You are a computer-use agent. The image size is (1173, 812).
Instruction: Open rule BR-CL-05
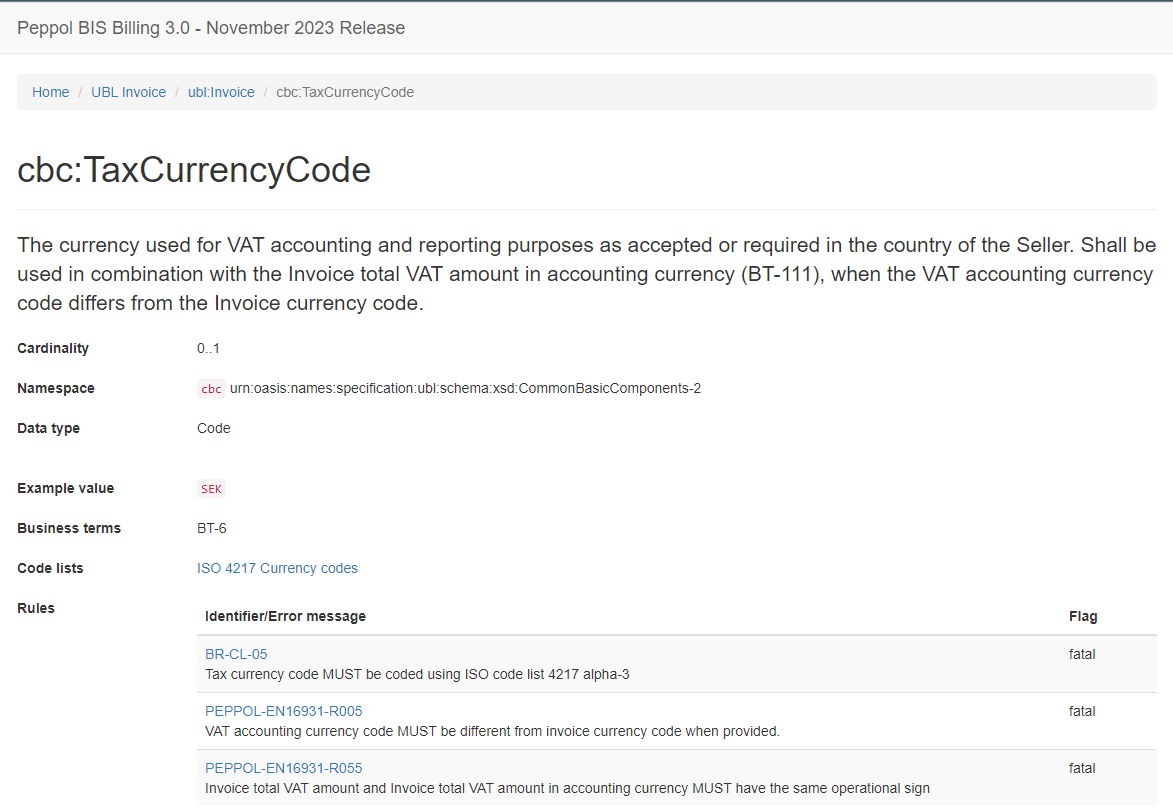pos(236,654)
